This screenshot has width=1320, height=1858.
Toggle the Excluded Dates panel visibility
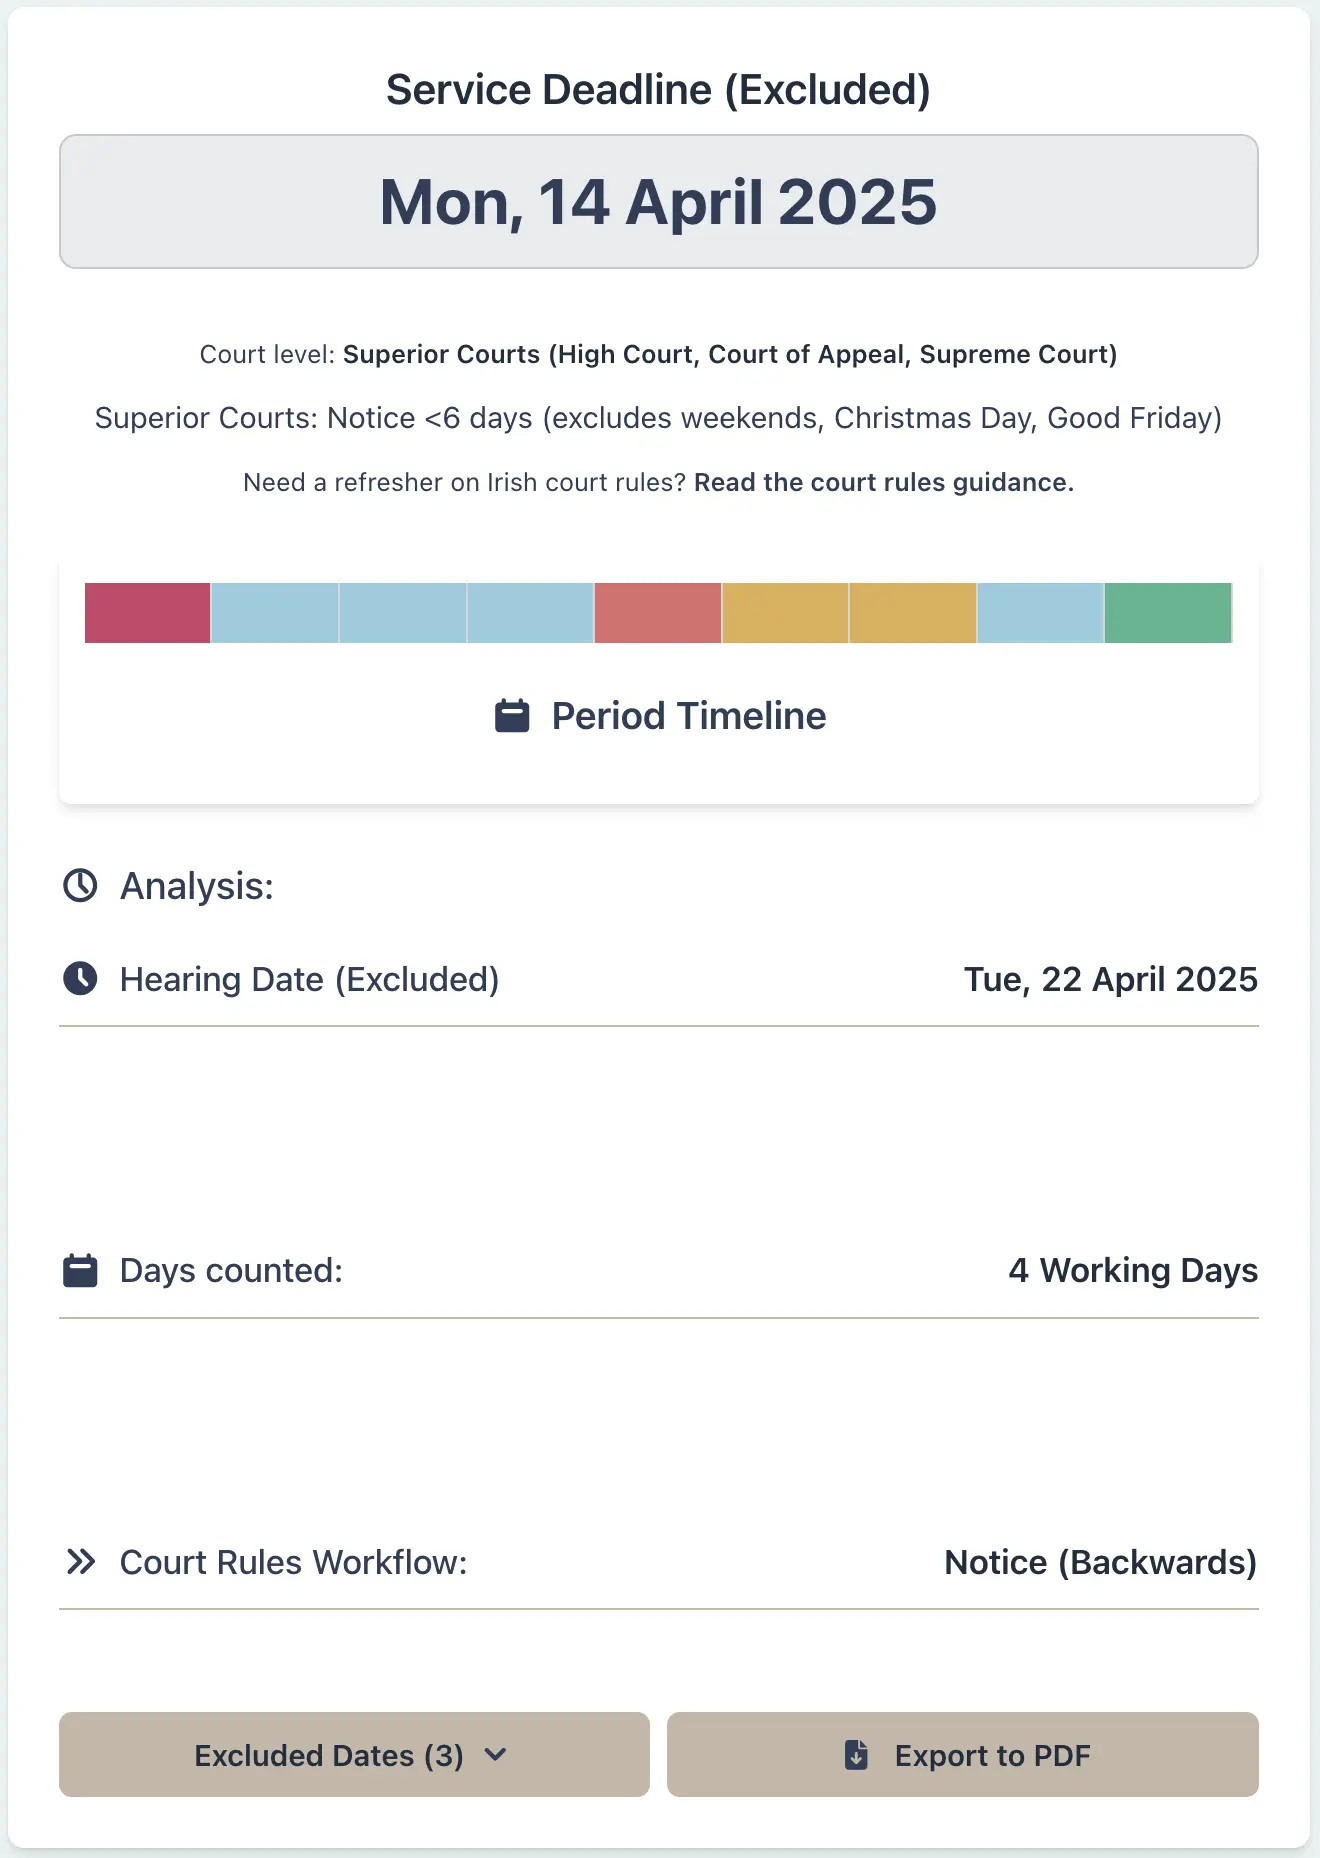tap(354, 1754)
